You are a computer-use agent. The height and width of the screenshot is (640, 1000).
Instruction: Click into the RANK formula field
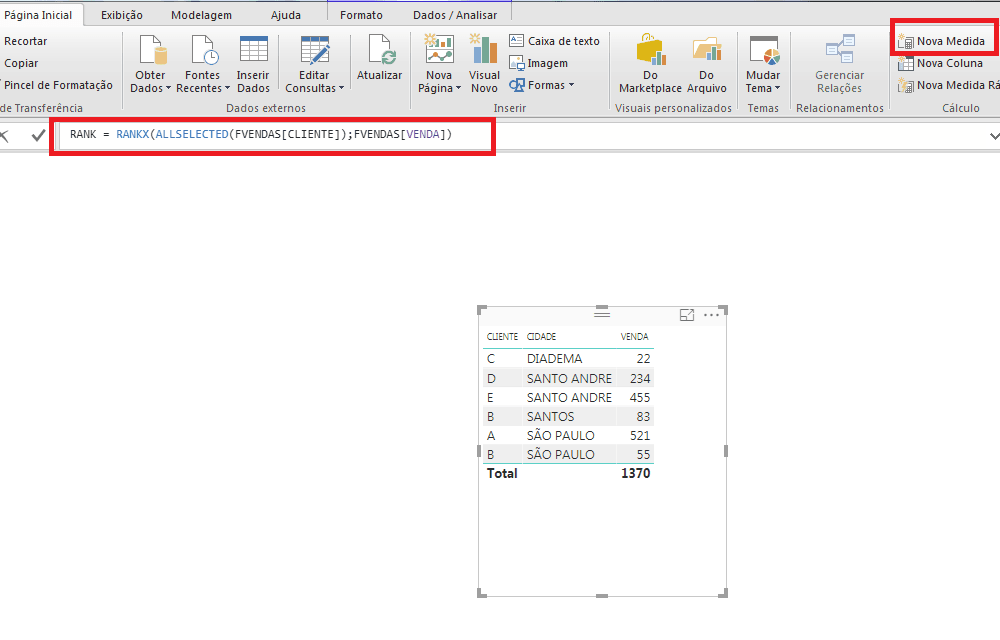click(x=273, y=135)
